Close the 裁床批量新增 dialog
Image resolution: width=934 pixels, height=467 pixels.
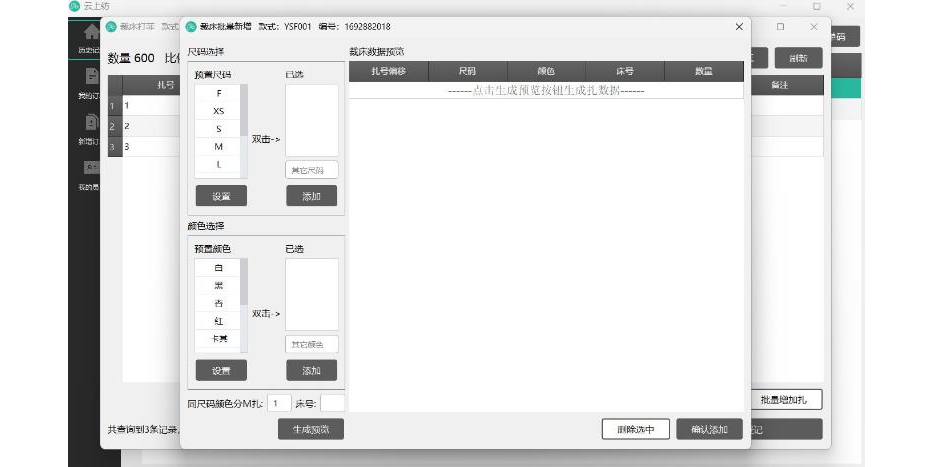pyautogui.click(x=739, y=26)
